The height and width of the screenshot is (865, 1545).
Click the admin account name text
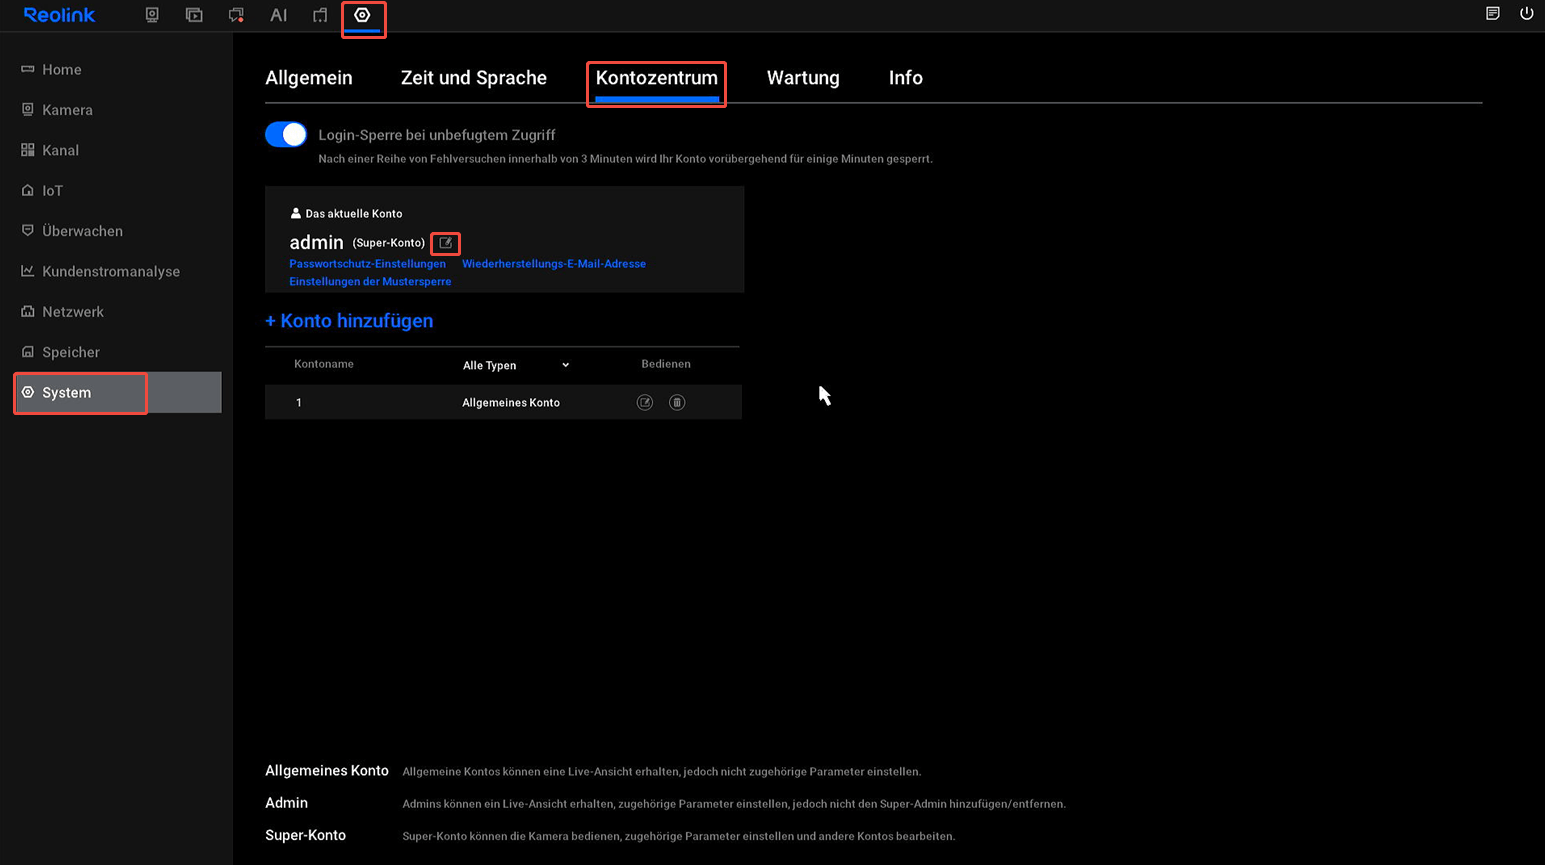point(316,242)
